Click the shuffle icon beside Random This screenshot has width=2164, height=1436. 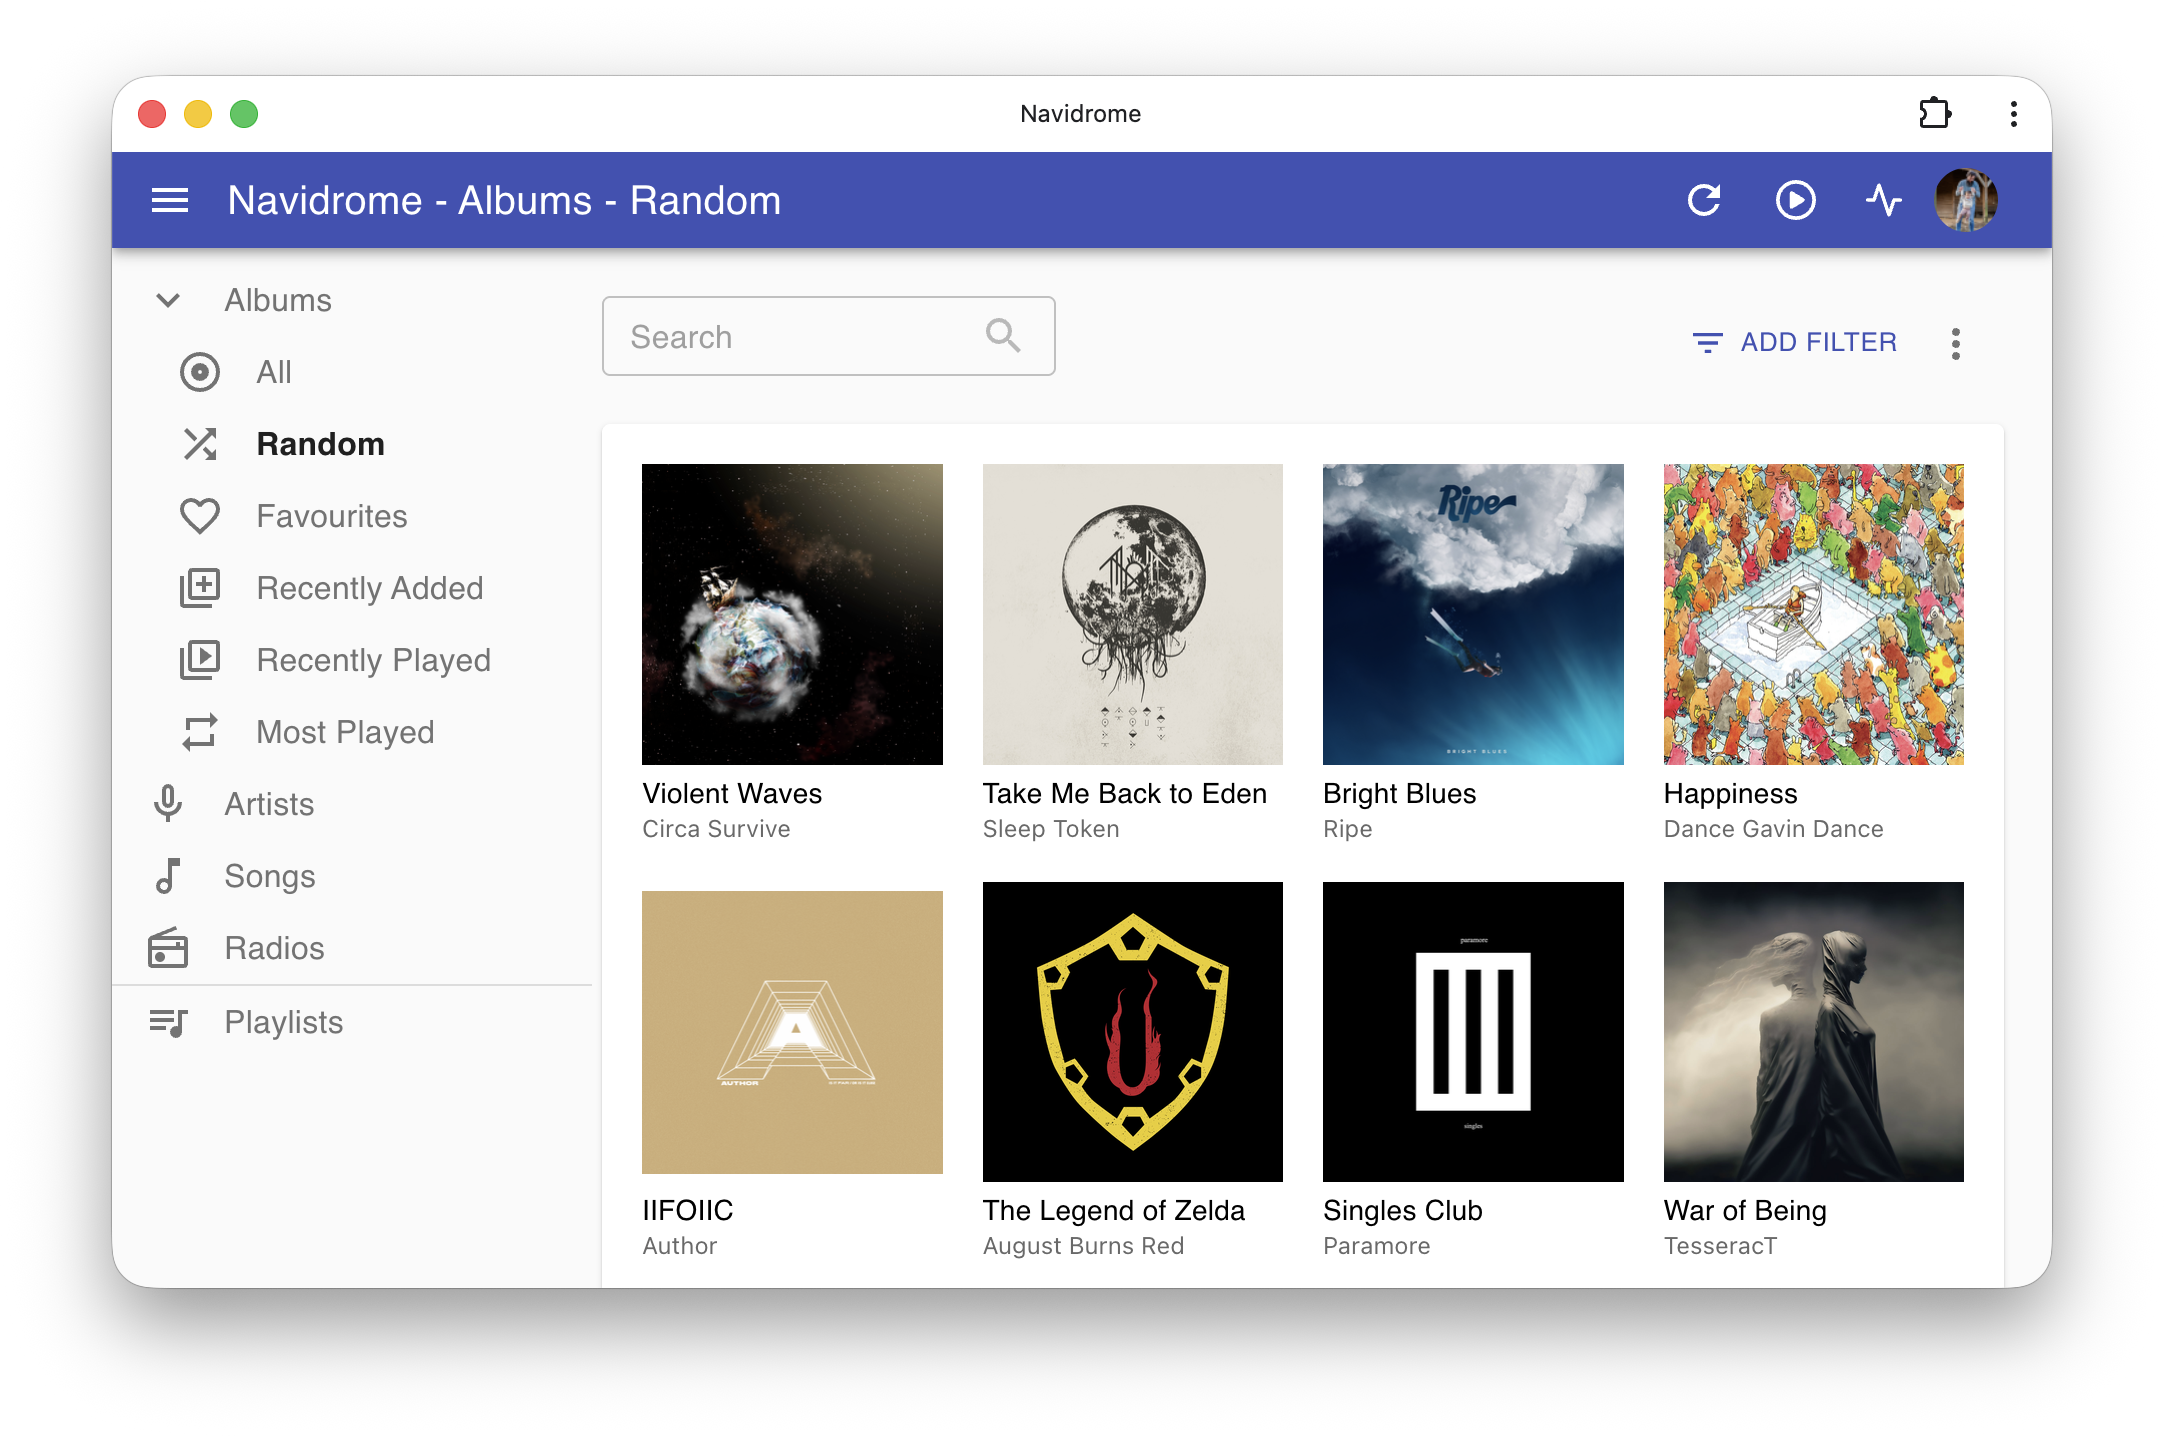200,444
